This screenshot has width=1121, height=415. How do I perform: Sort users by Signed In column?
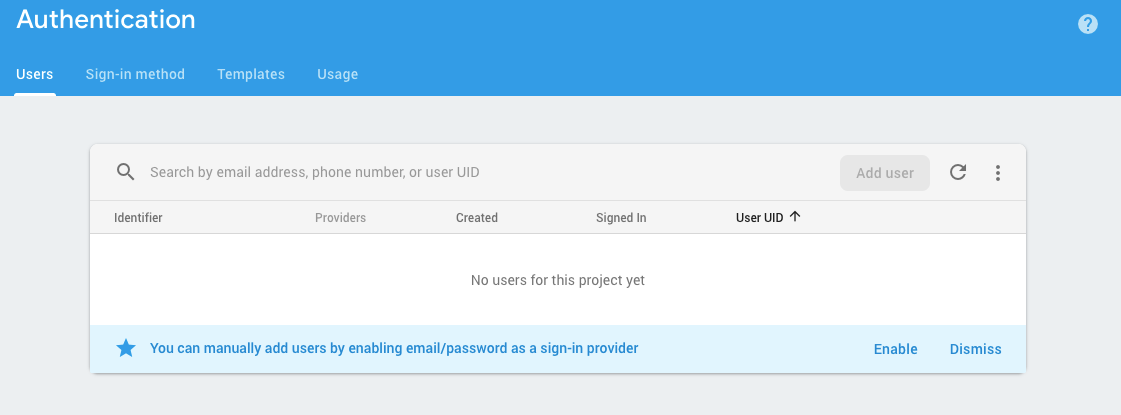[621, 218]
